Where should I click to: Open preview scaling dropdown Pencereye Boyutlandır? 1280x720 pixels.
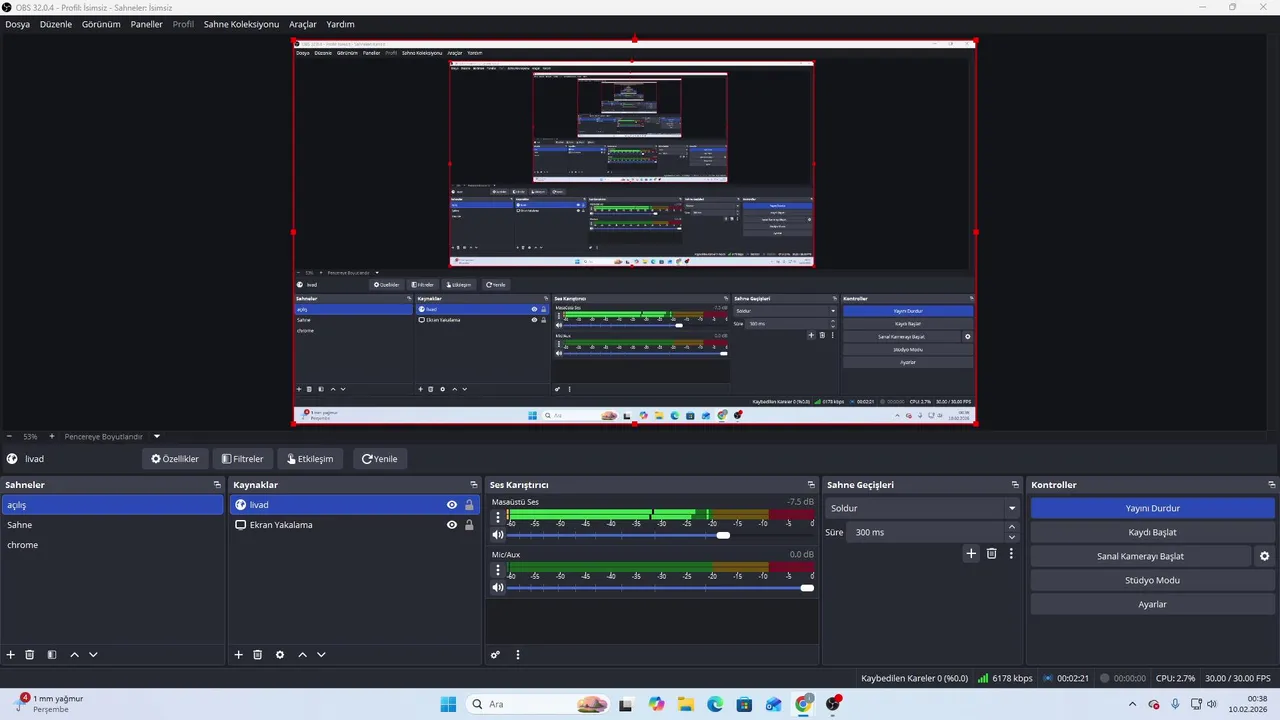pyautogui.click(x=113, y=436)
